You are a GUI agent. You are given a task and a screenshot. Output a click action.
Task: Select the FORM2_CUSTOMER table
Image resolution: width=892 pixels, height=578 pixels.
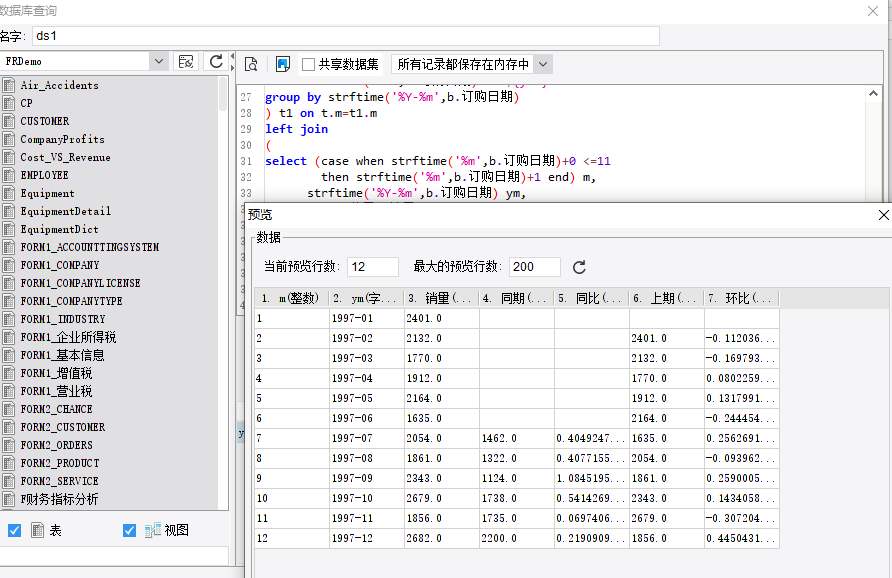click(63, 427)
